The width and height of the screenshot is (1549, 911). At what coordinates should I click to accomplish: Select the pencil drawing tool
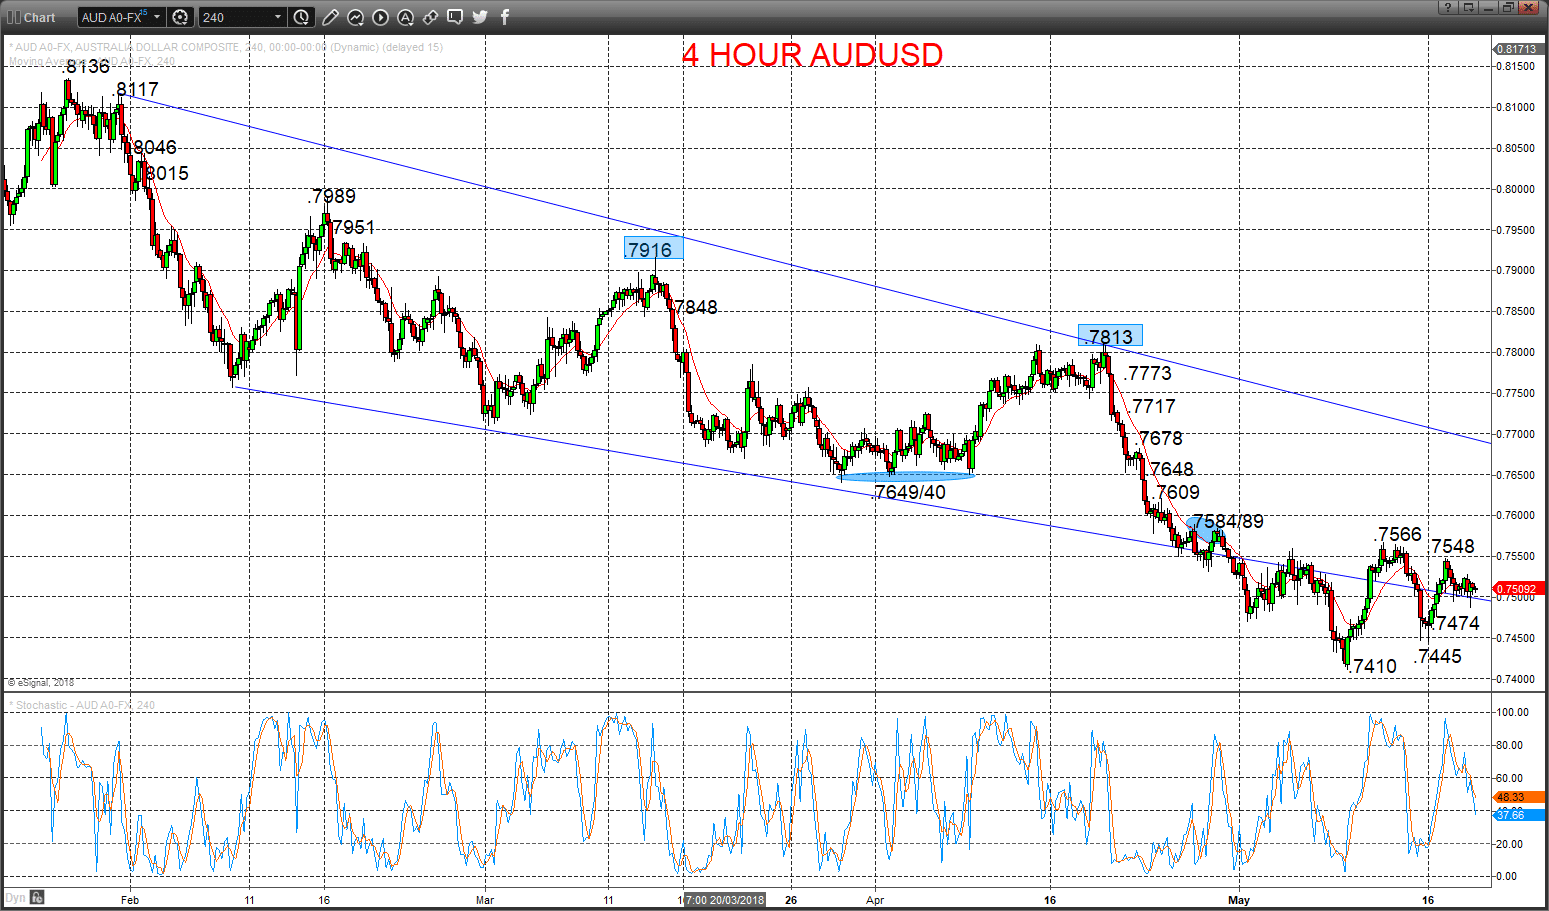click(330, 17)
